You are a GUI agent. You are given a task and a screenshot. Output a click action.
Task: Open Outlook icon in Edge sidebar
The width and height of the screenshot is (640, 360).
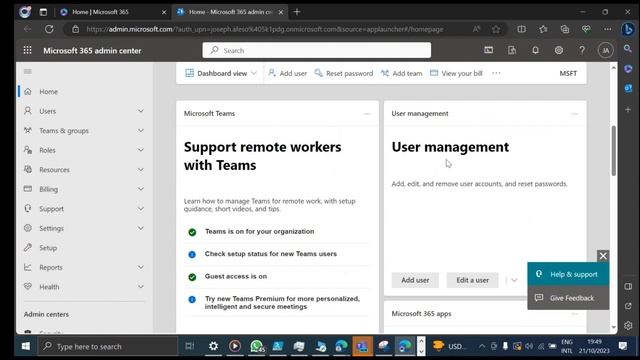point(628,88)
